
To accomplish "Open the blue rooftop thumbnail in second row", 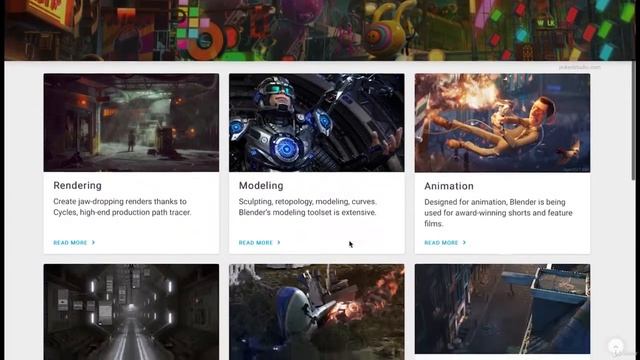I will click(502, 309).
